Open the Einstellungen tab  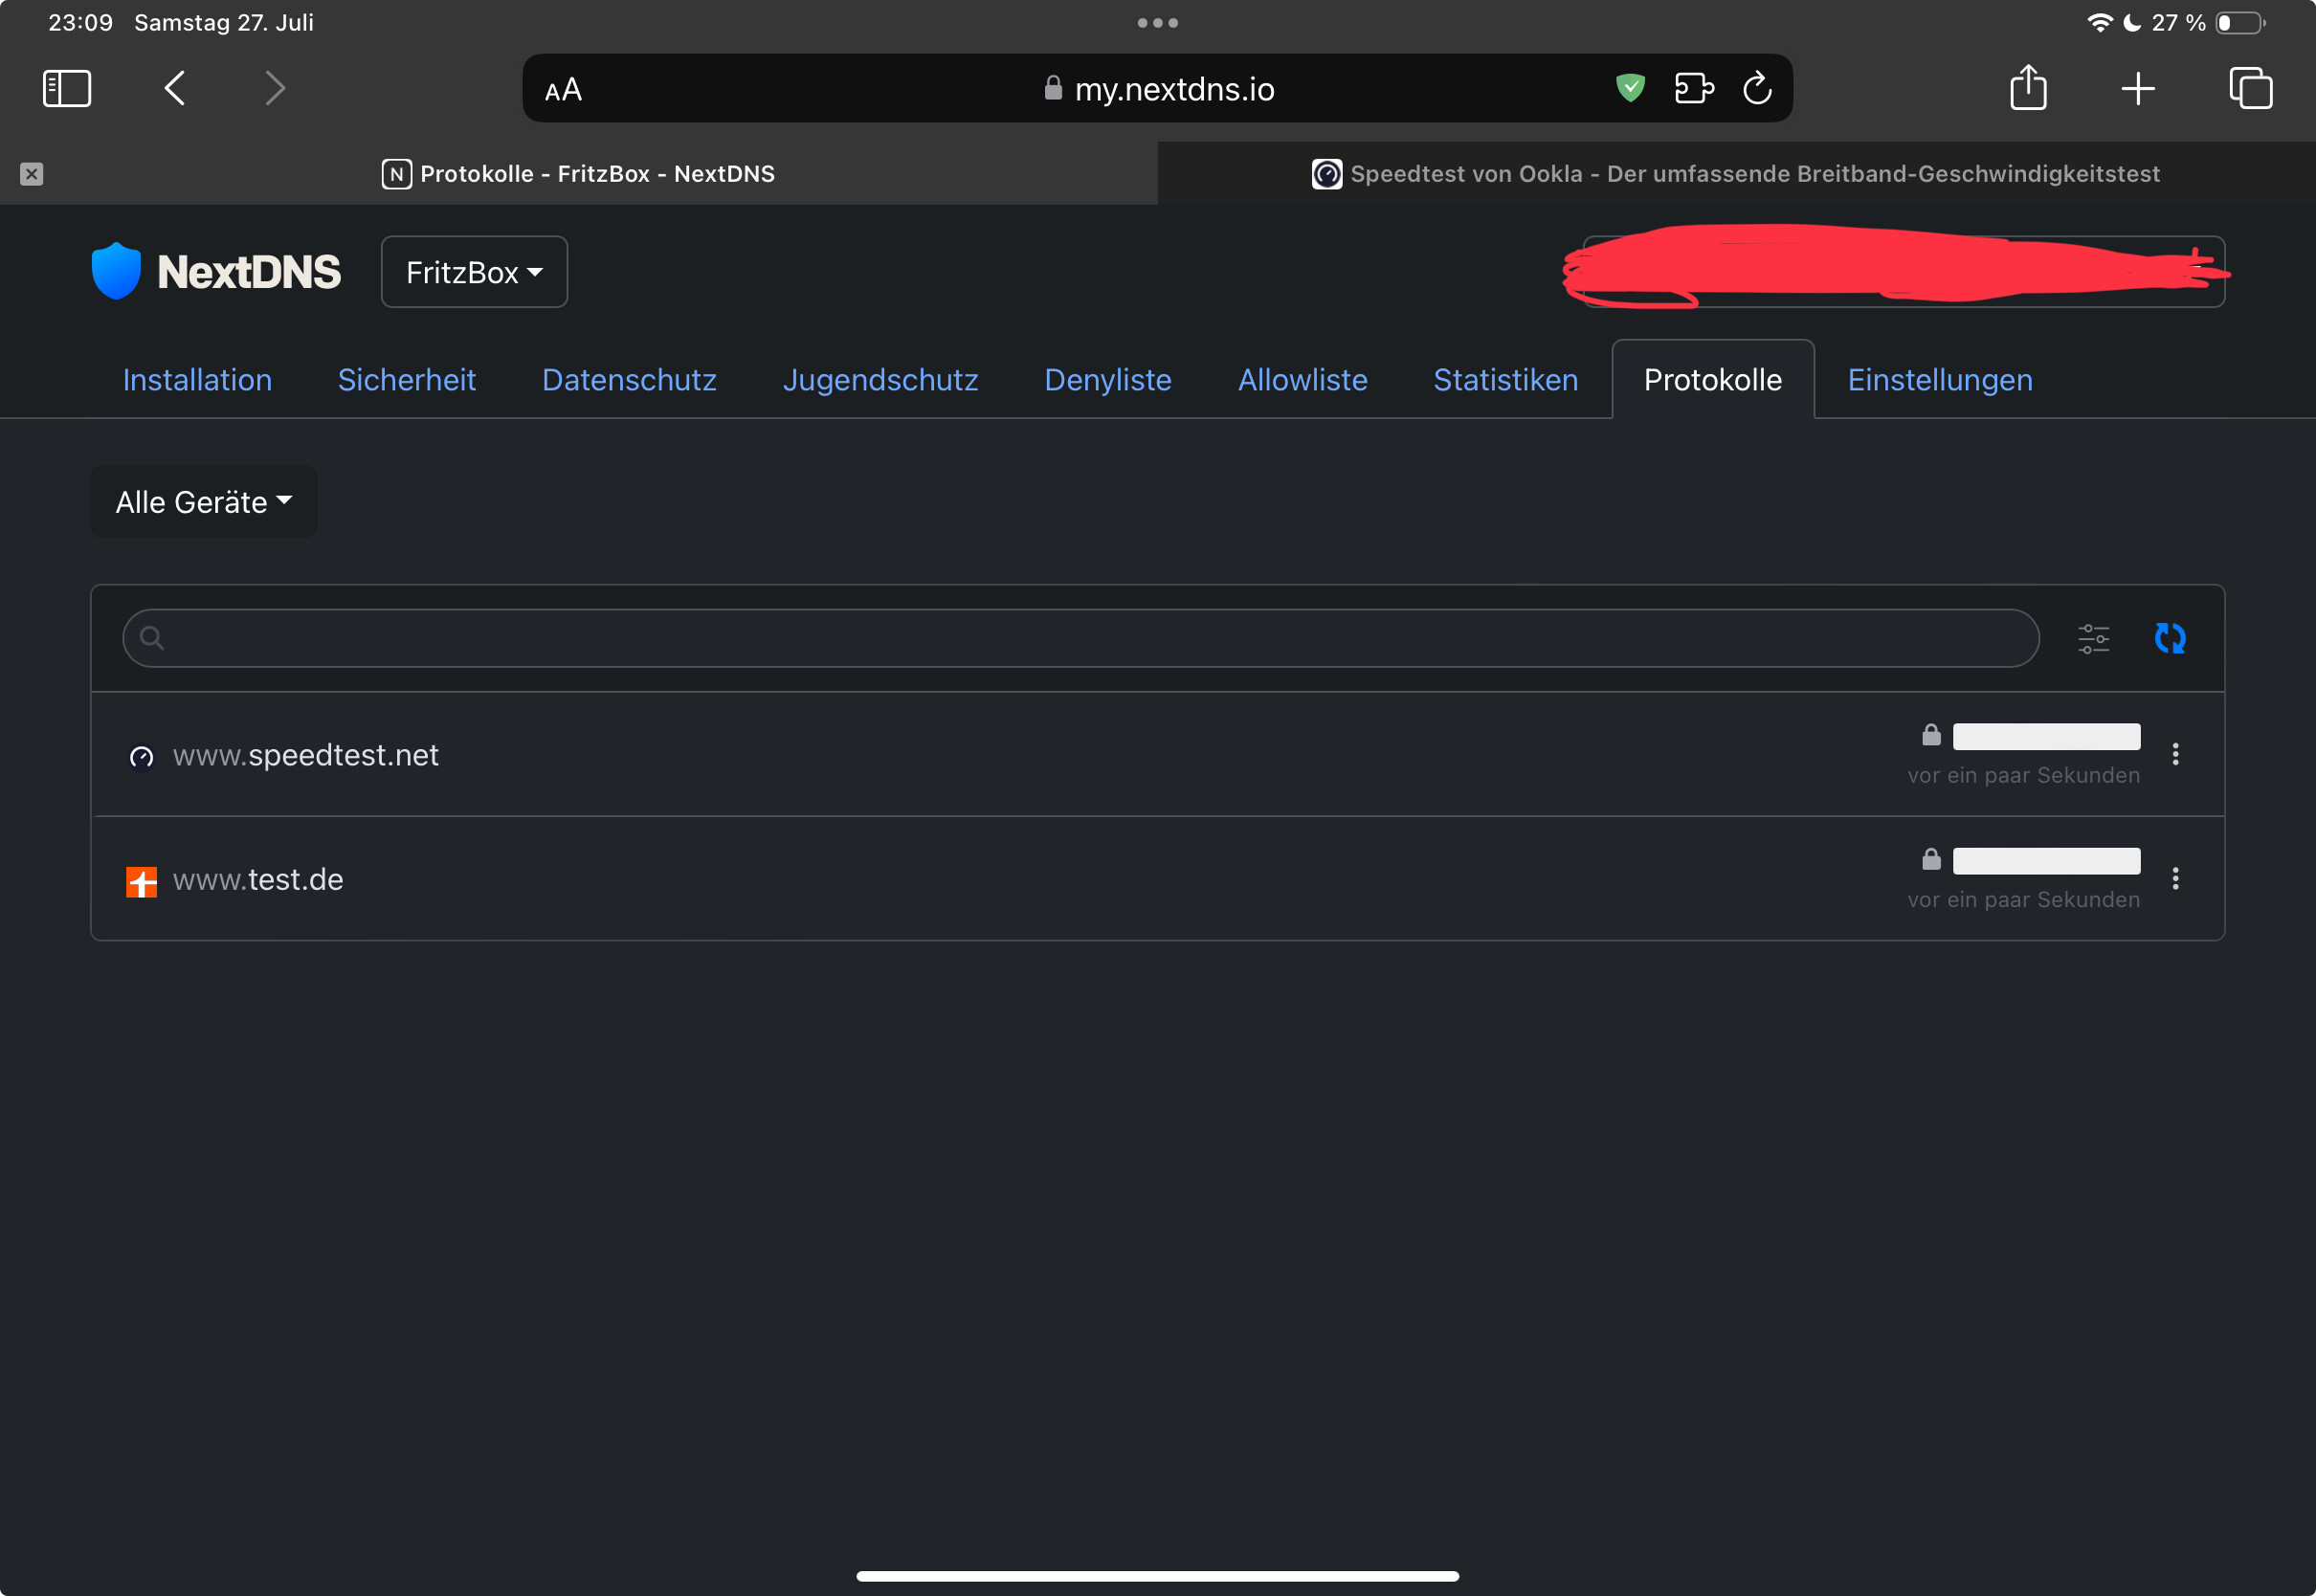coord(1939,380)
